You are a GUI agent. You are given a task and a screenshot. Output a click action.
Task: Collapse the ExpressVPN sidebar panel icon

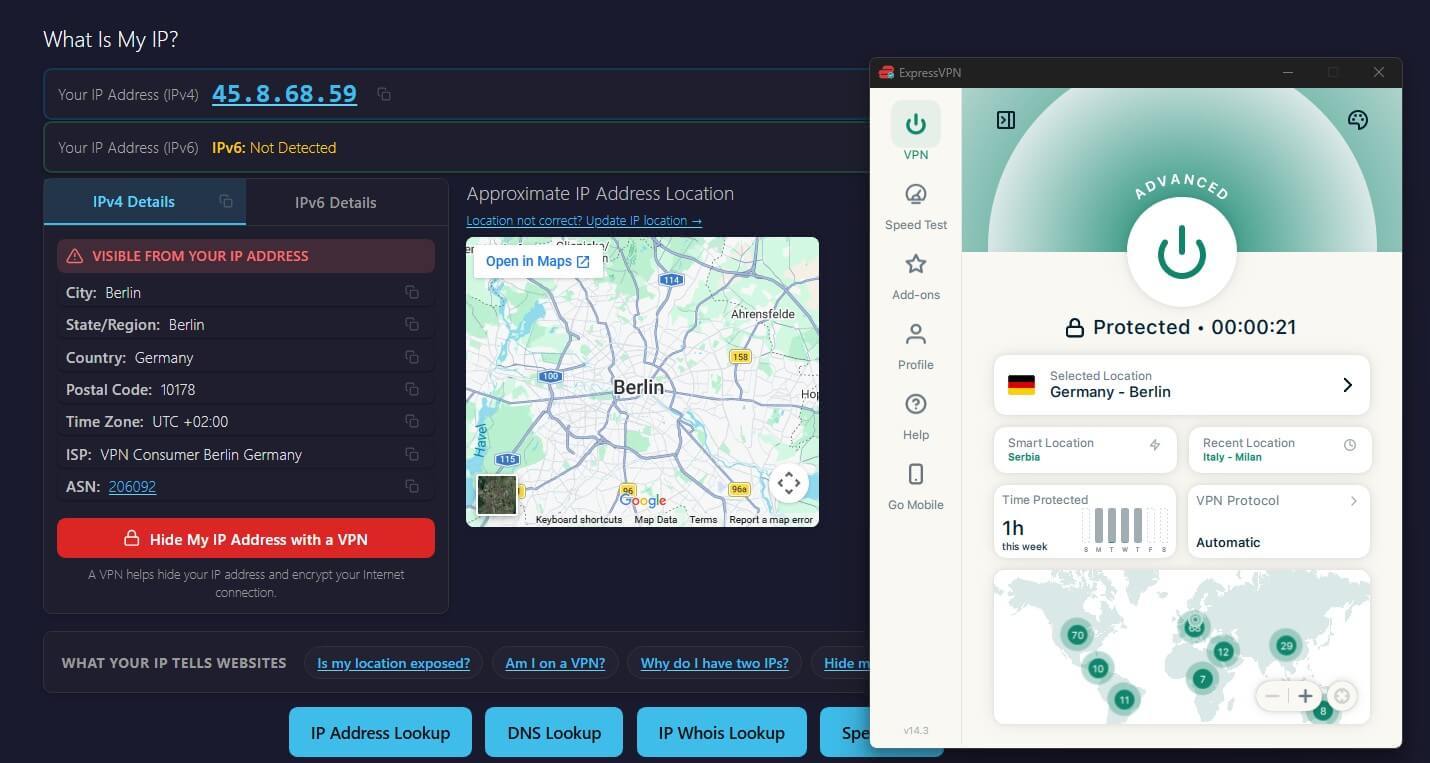1006,120
